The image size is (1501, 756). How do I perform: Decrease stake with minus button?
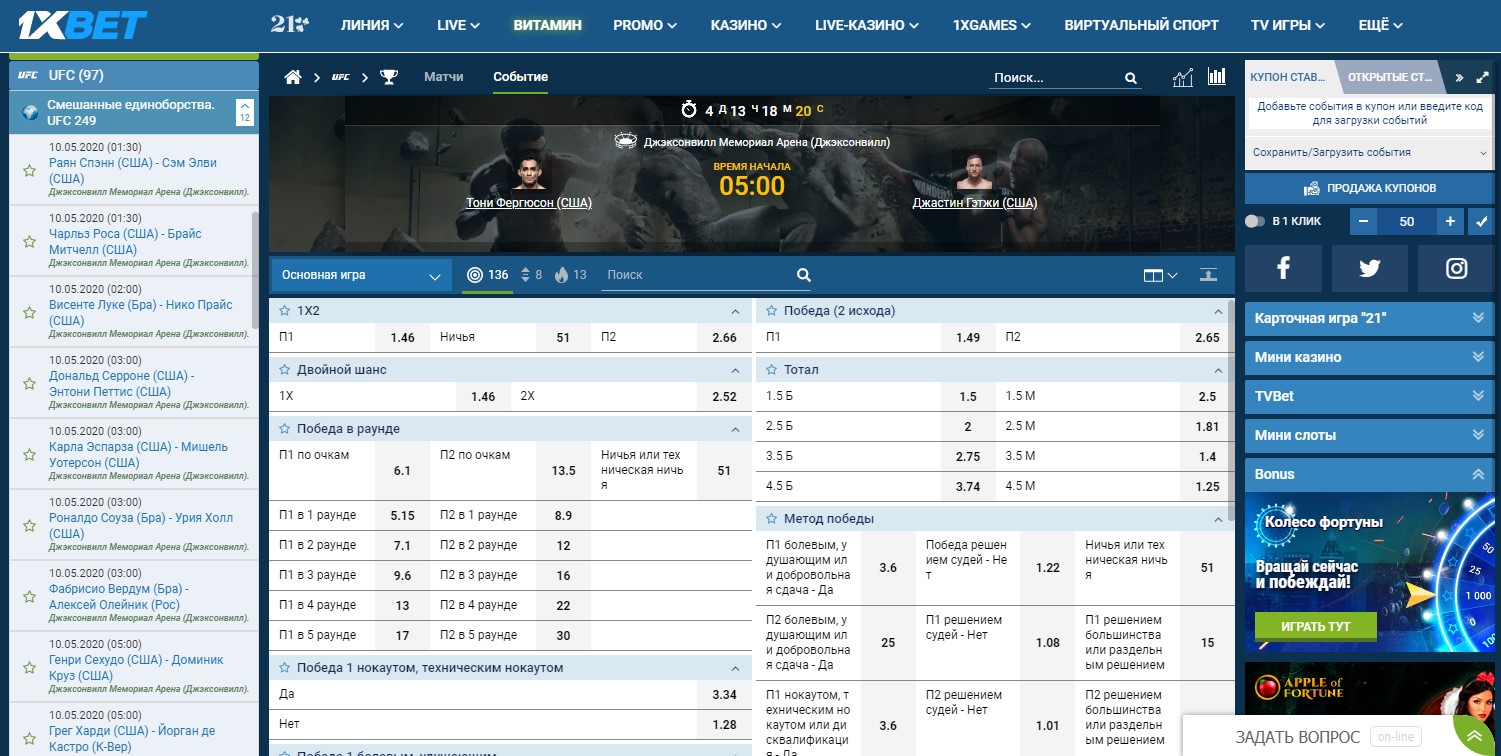coord(1363,221)
